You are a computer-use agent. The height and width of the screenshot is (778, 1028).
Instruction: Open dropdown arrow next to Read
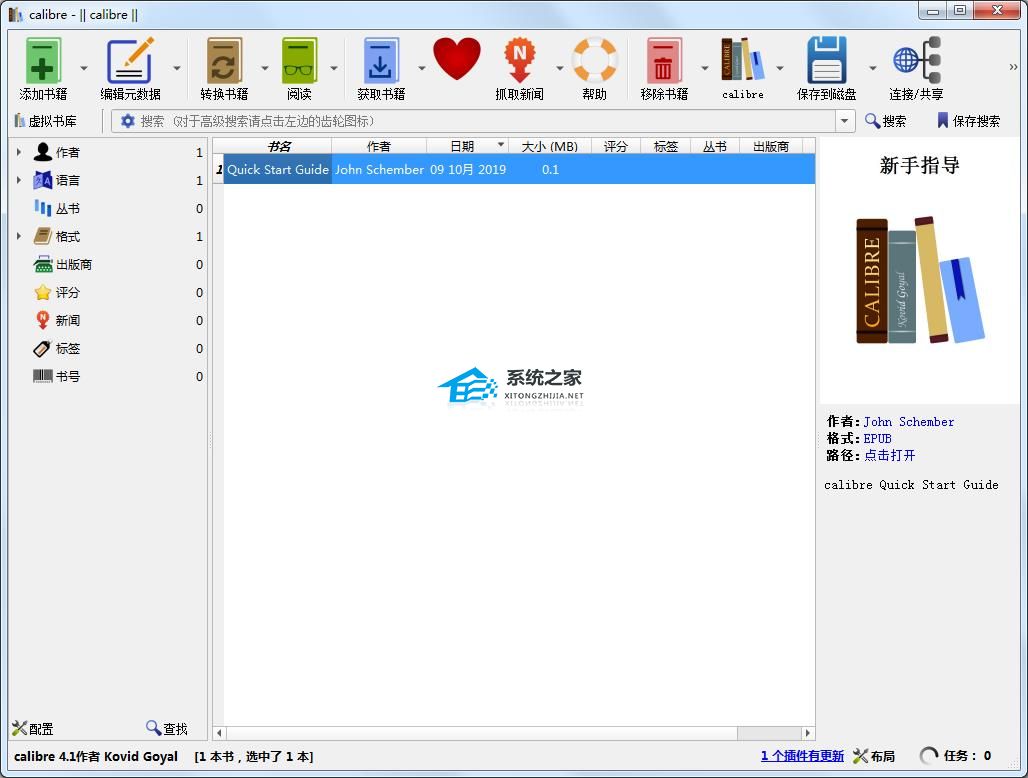tap(334, 68)
